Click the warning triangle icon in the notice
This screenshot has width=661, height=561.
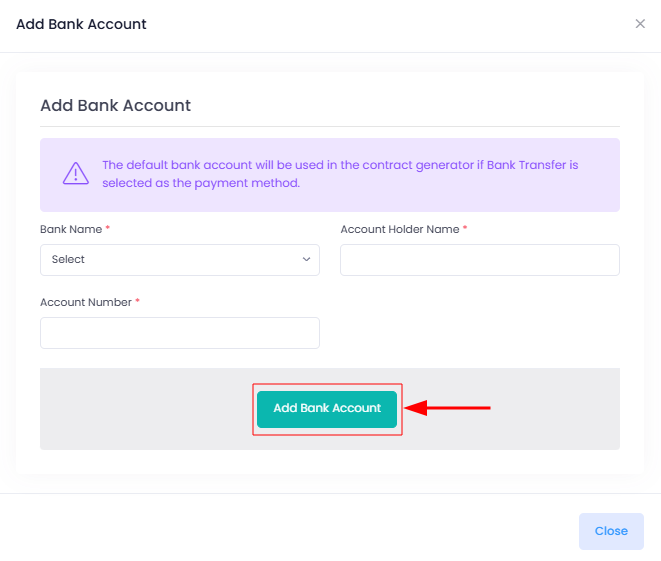tap(76, 173)
